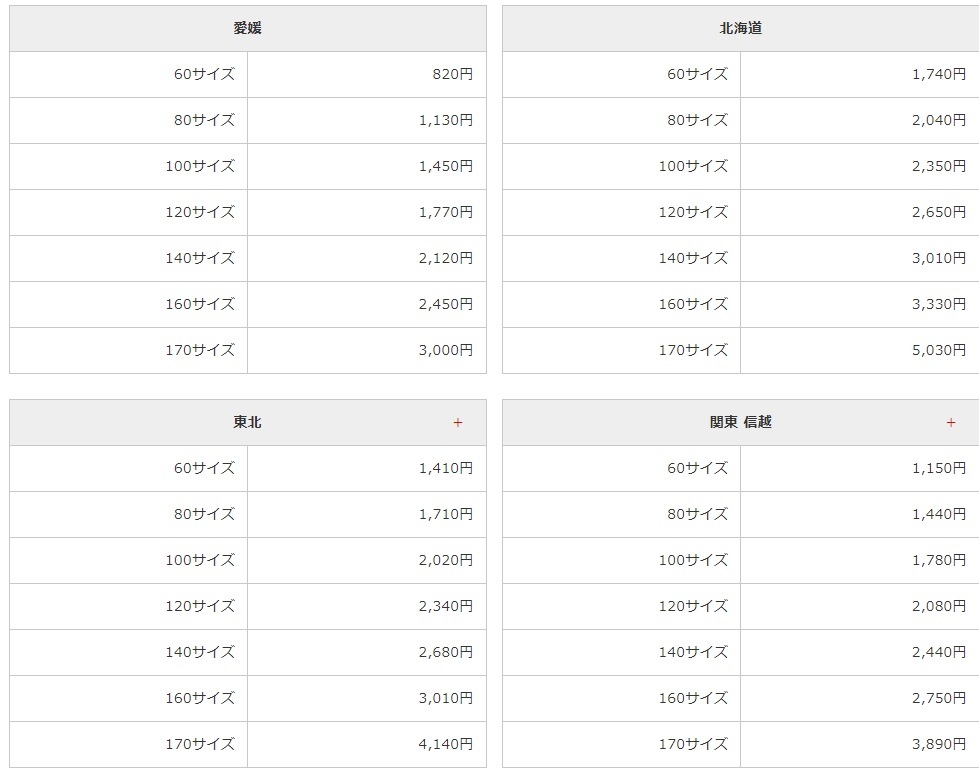Expand the 東北 region plus icon

(x=458, y=423)
